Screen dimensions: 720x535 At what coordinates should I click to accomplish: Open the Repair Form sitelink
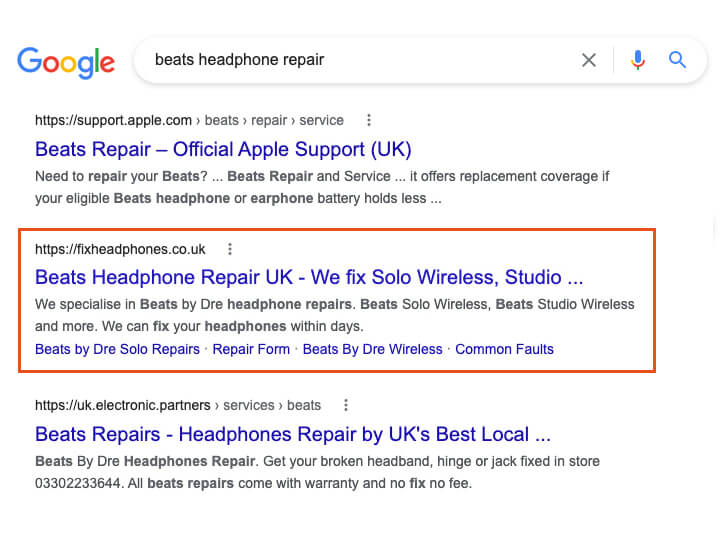point(251,349)
